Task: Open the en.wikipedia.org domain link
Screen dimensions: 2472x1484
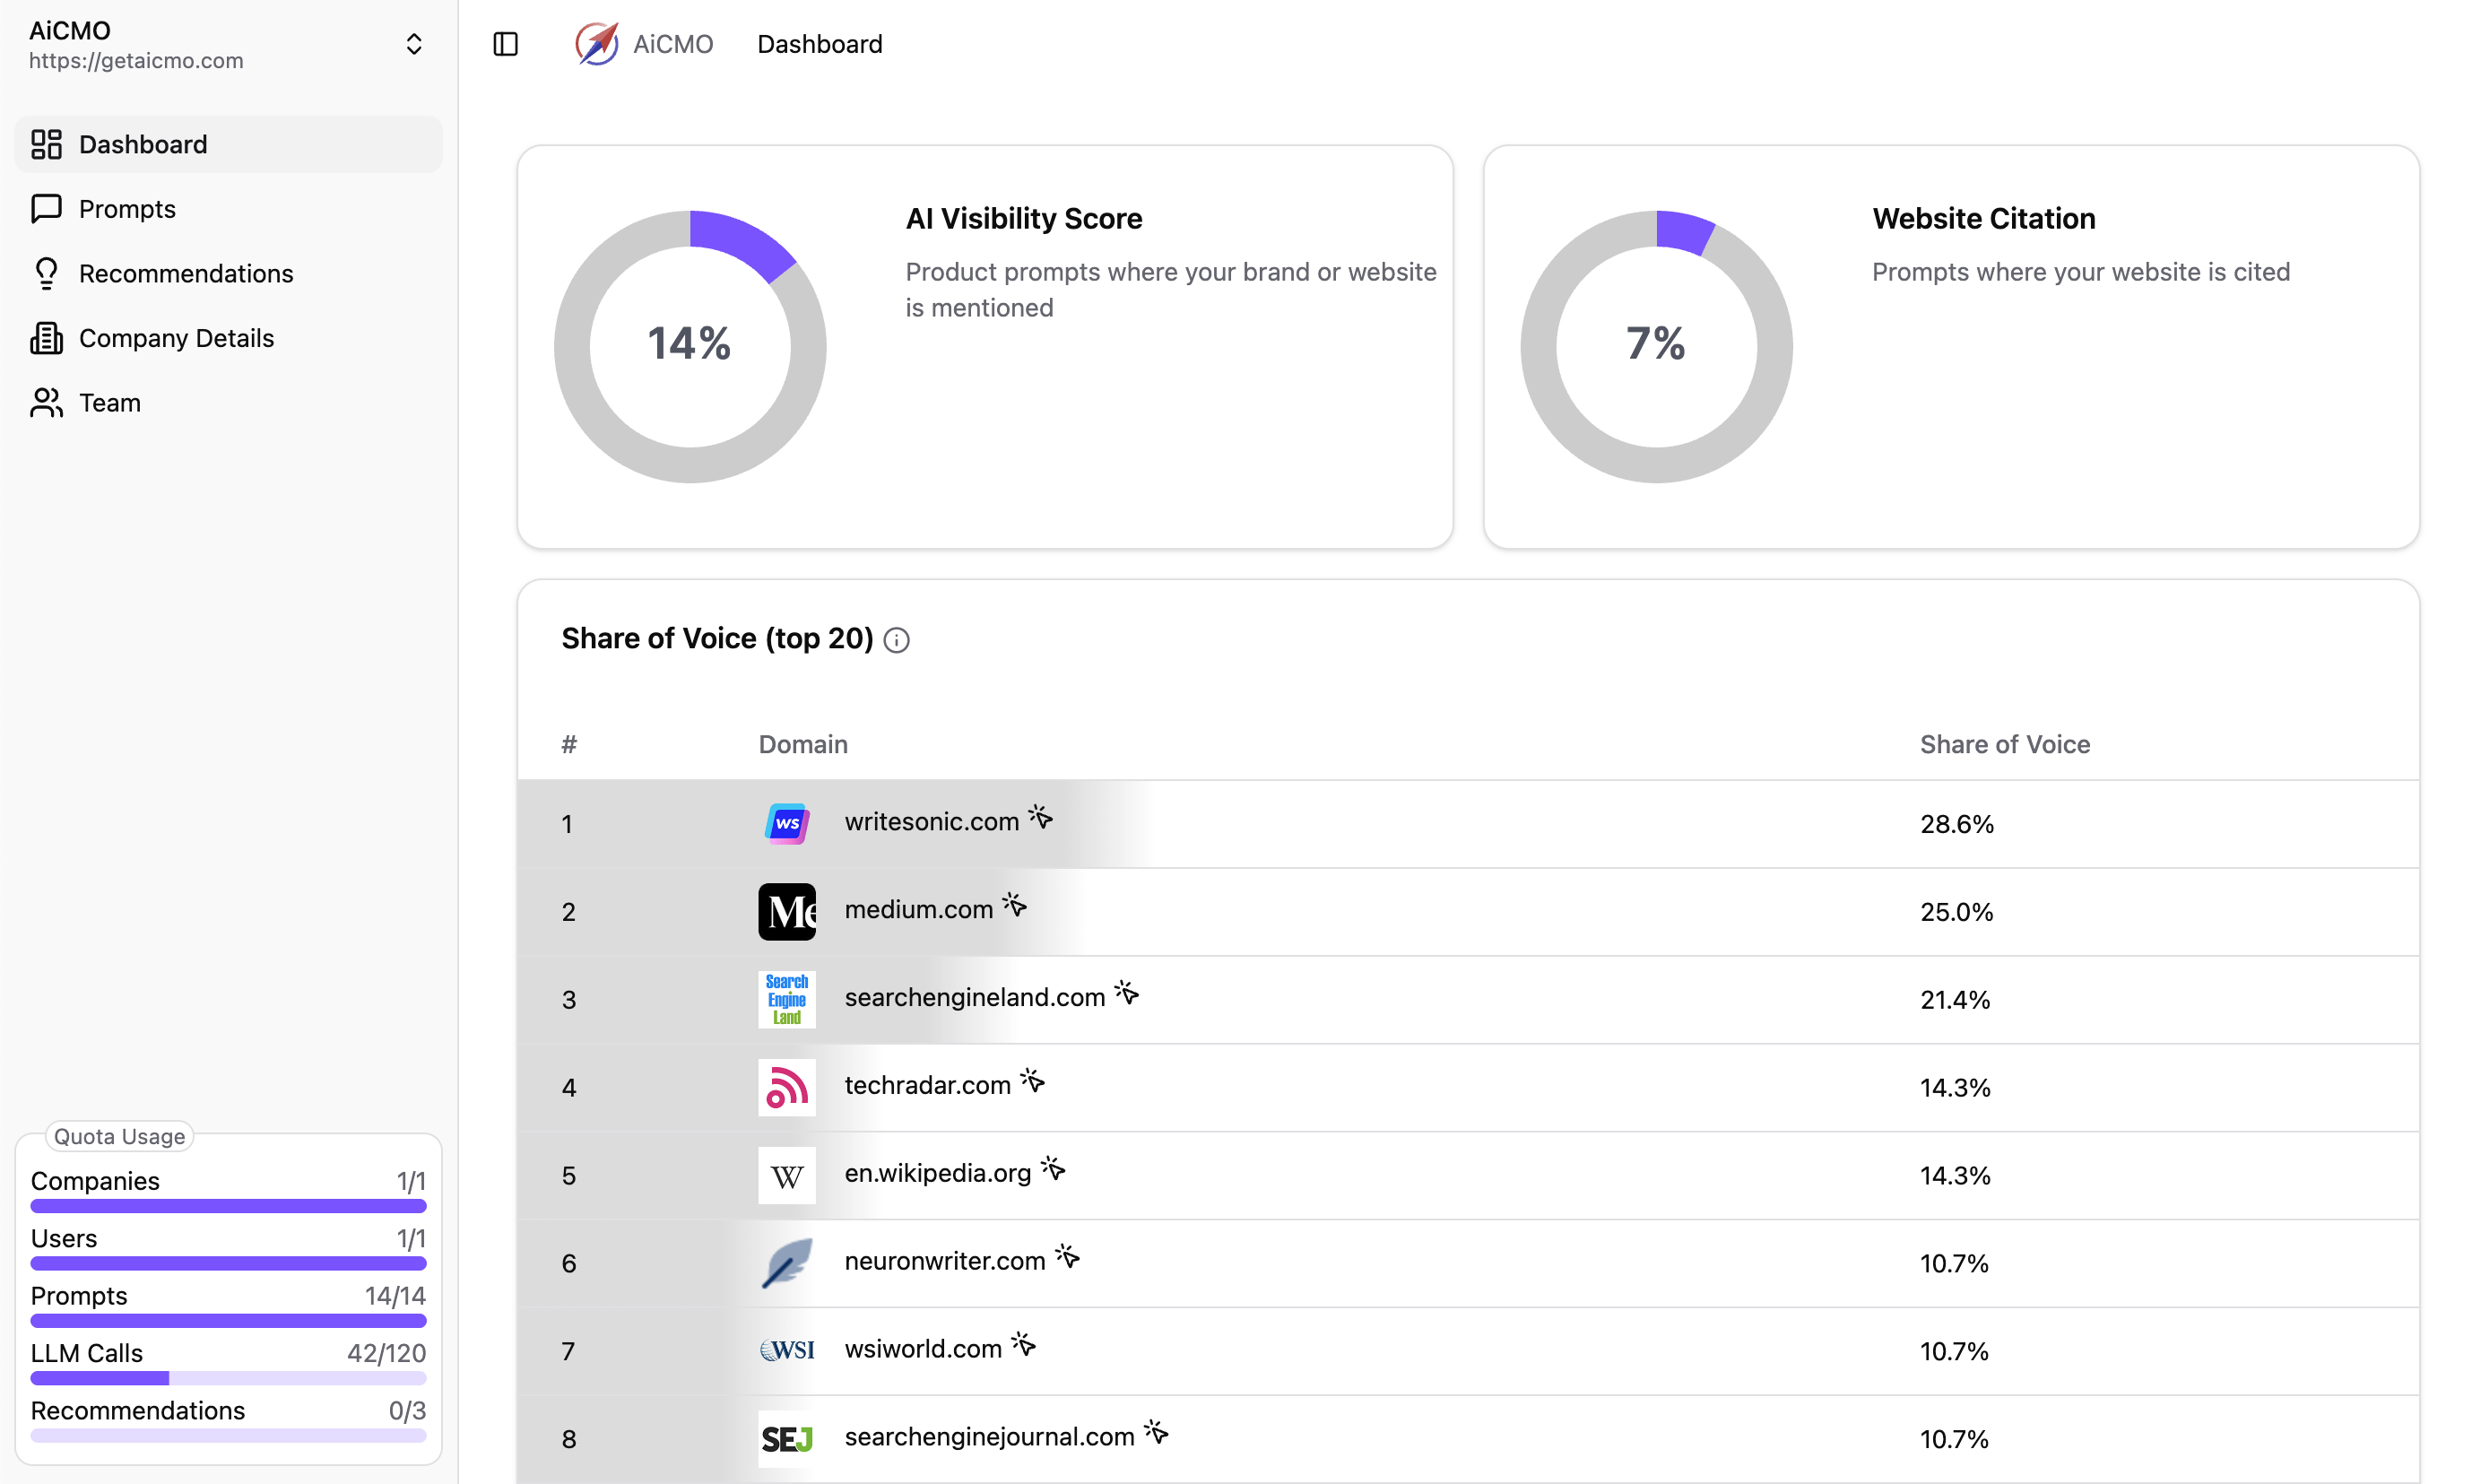Action: point(938,1174)
